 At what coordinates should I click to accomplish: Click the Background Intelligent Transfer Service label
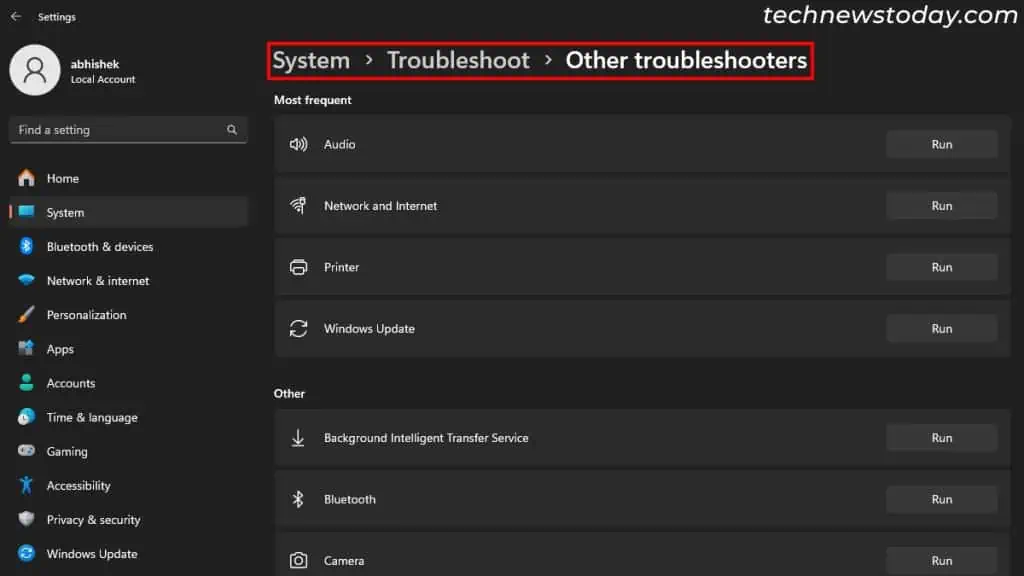(x=426, y=438)
